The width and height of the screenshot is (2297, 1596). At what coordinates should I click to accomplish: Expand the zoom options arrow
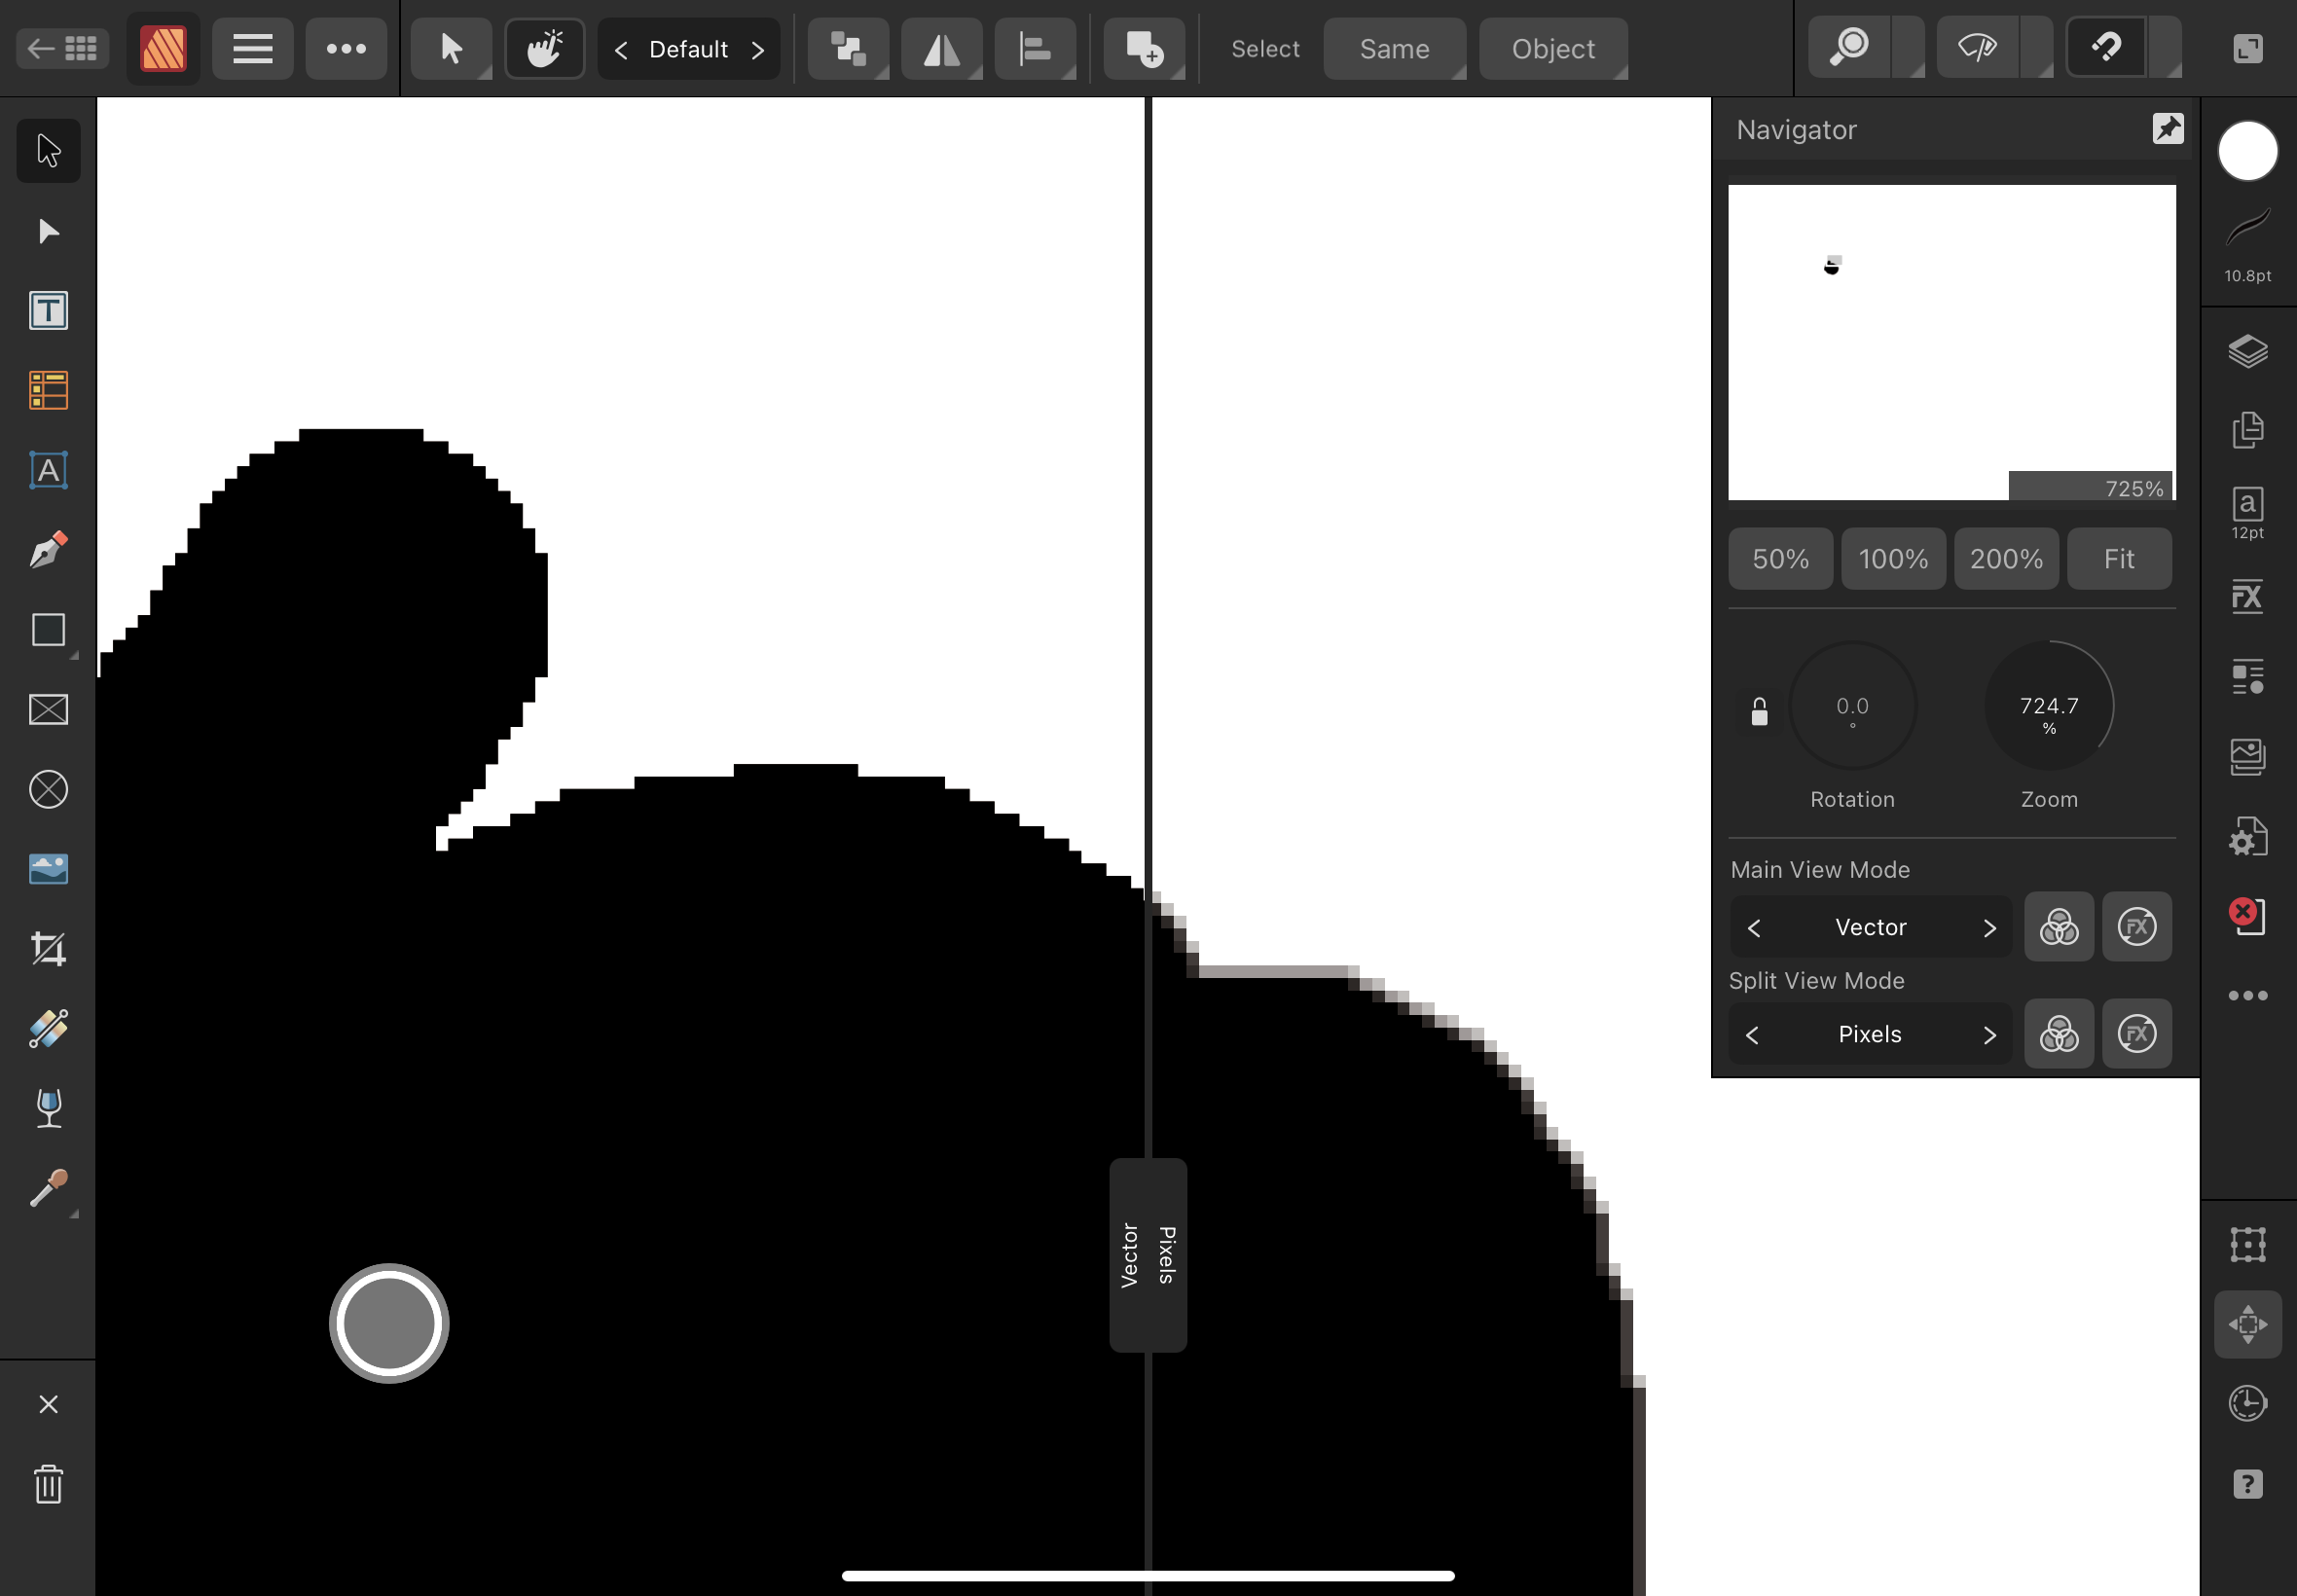1909,47
